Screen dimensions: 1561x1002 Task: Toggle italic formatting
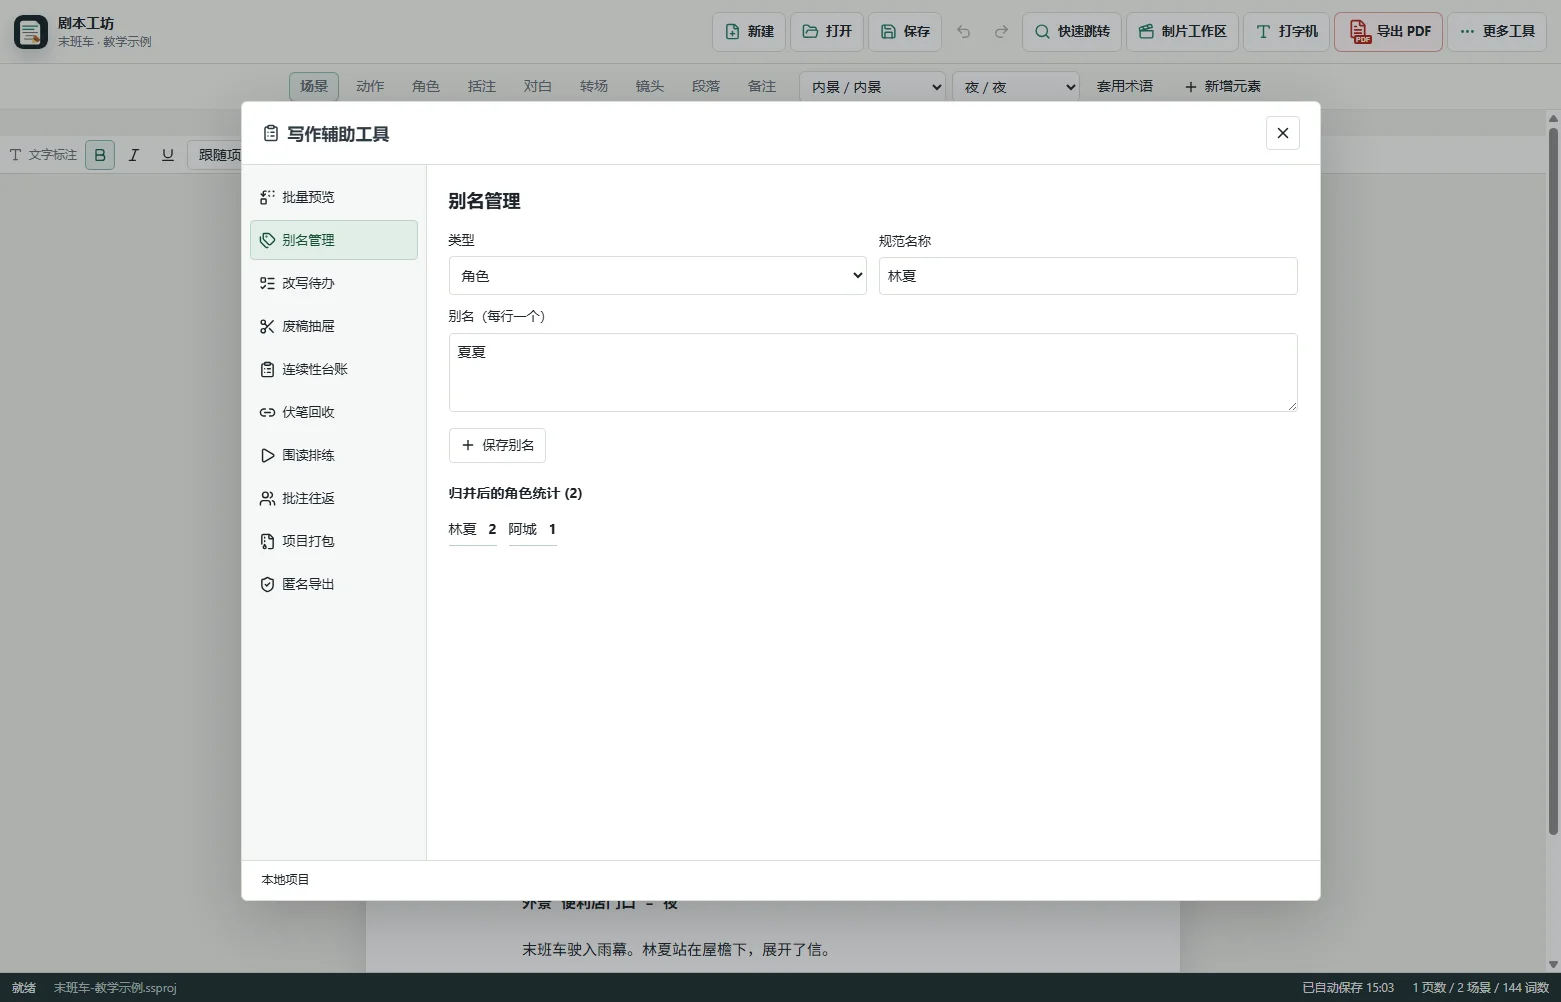pos(134,155)
